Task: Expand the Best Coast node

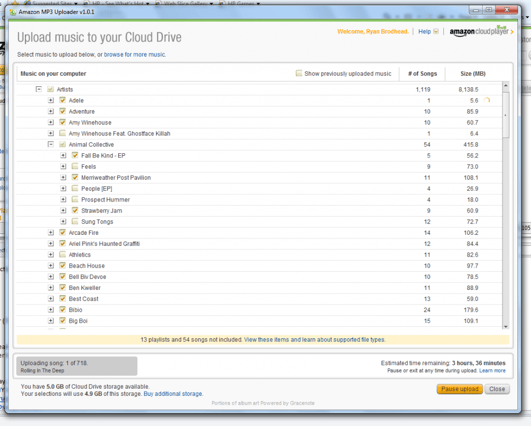Action: [x=51, y=299]
